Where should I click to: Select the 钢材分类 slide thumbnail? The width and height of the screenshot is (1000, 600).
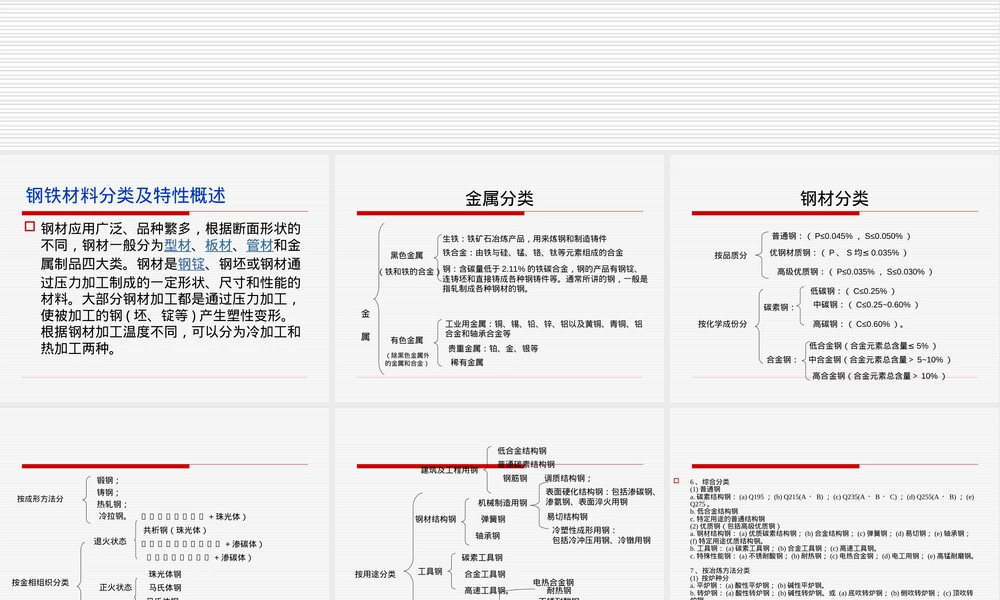[x=834, y=279]
